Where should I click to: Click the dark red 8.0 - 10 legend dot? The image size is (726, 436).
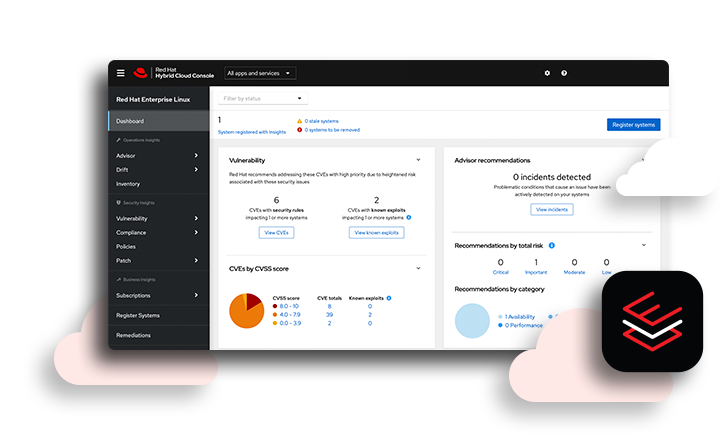coord(275,306)
